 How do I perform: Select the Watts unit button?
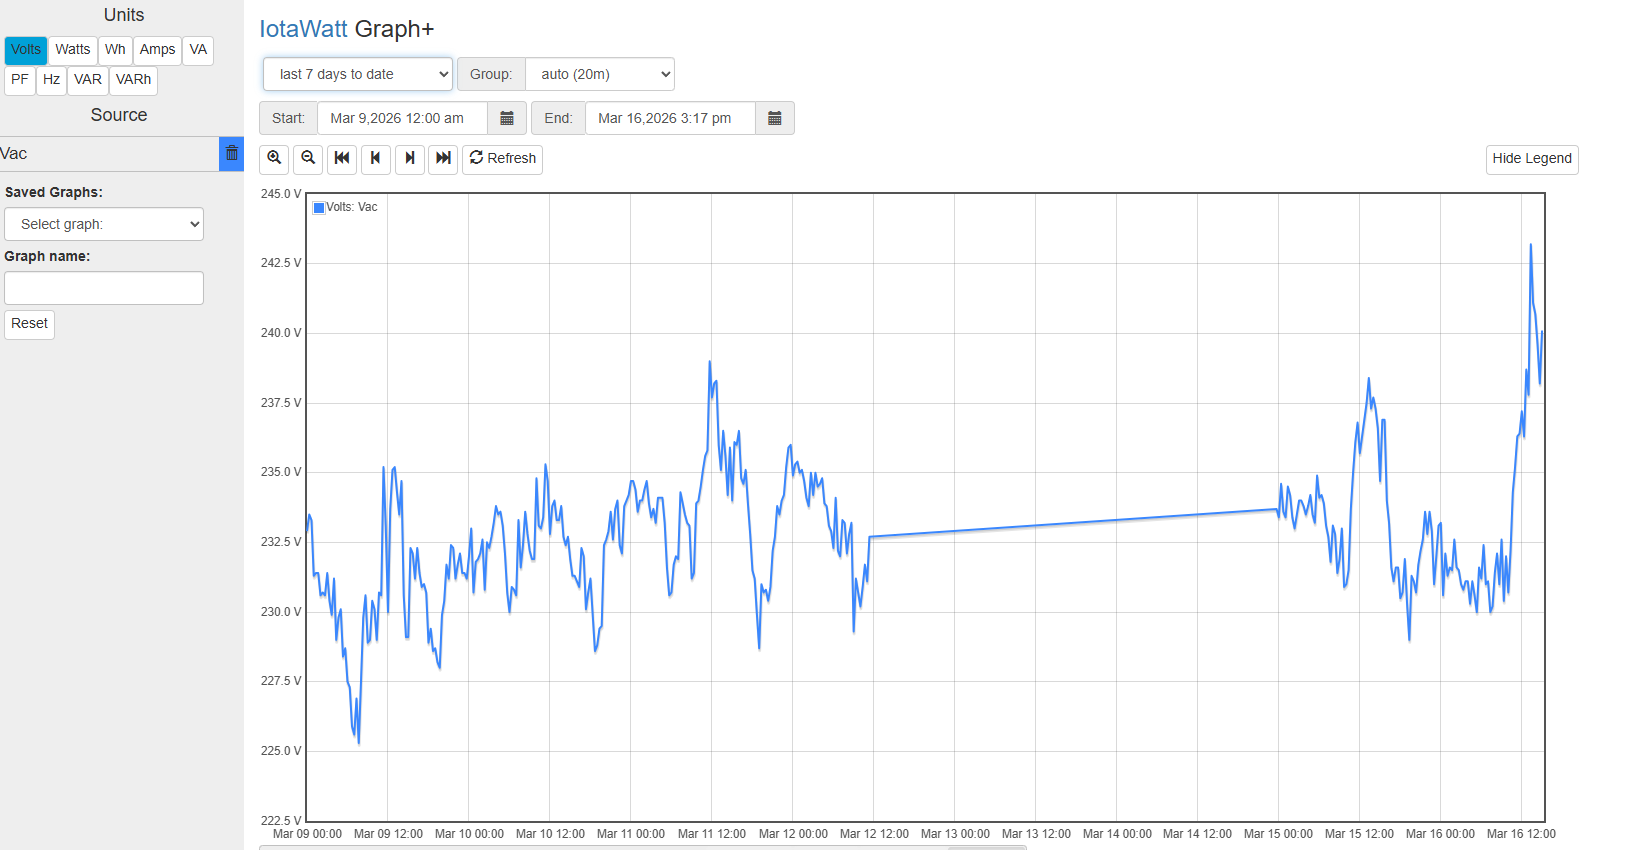73,50
